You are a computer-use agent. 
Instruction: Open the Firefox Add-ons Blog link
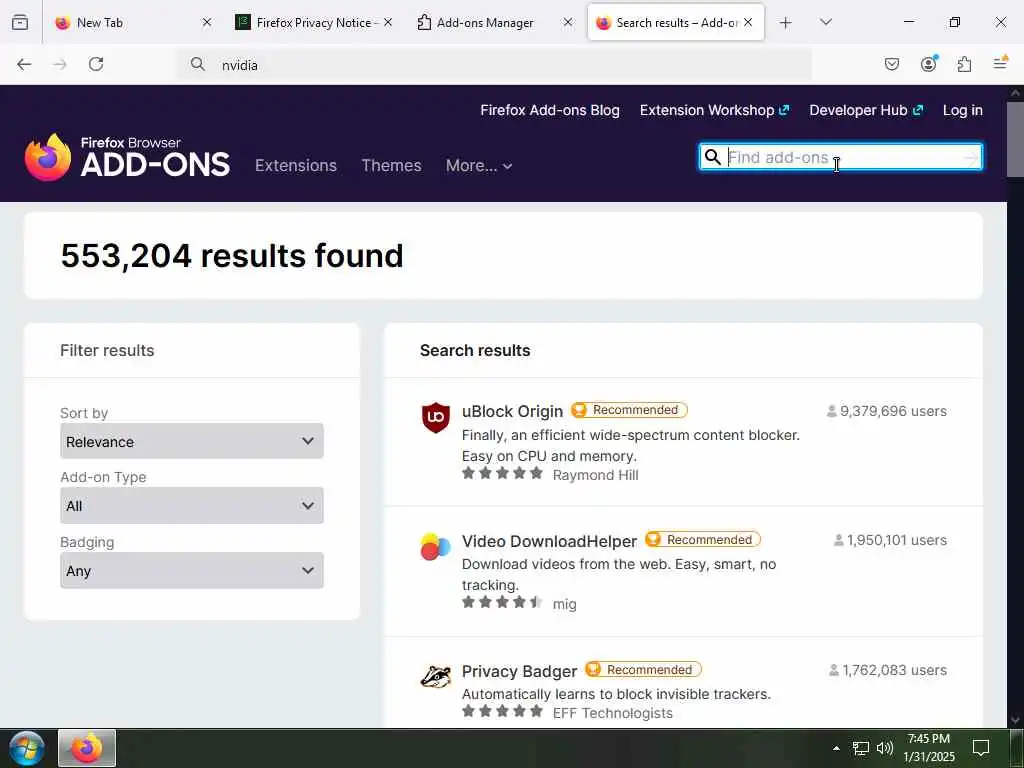click(550, 110)
